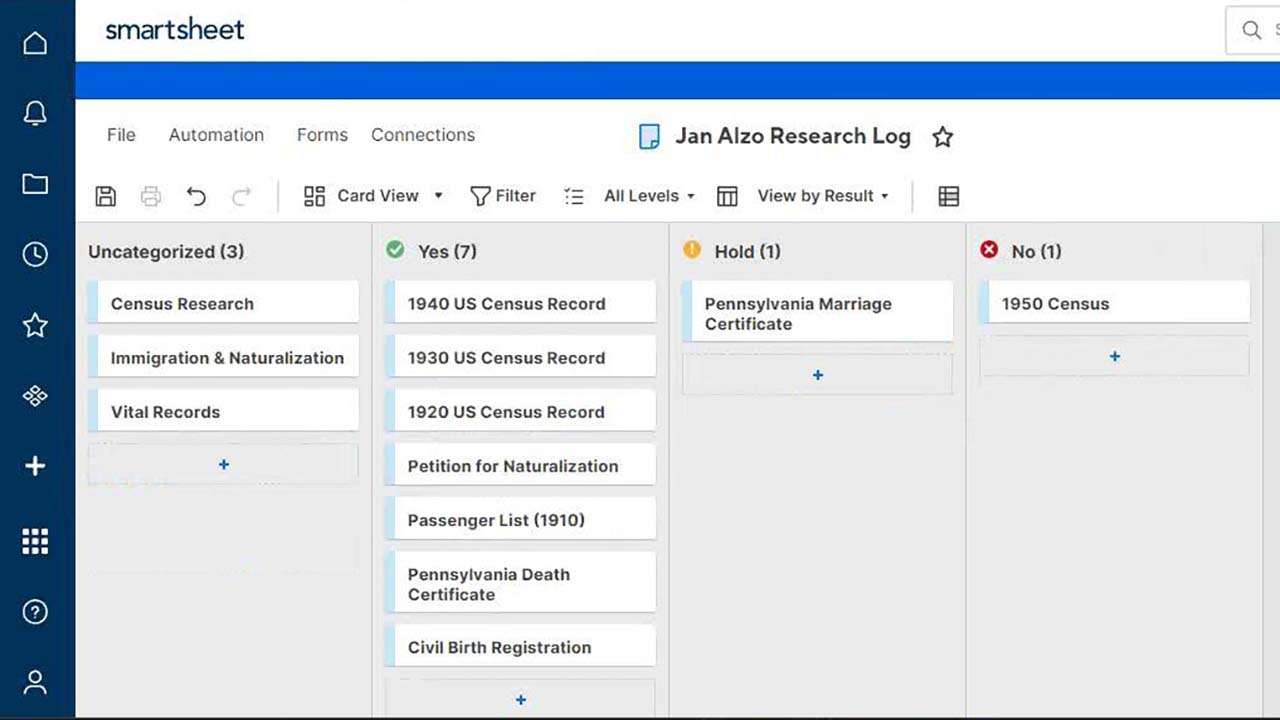
Task: Open the Forms menu
Action: pyautogui.click(x=322, y=135)
